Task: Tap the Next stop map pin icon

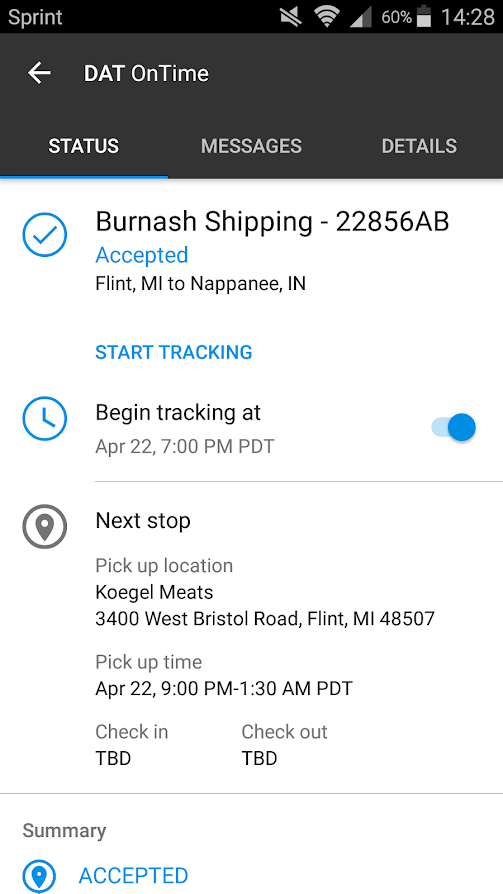Action: [x=44, y=526]
